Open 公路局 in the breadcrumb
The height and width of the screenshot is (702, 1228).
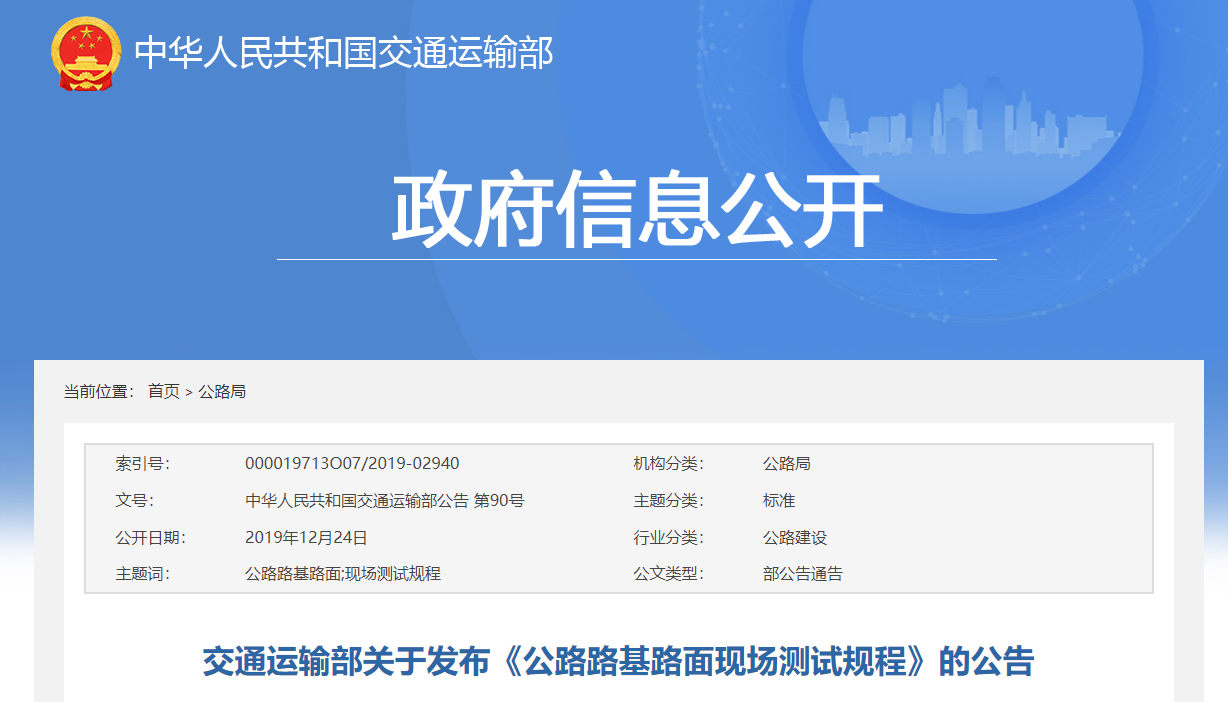click(222, 391)
